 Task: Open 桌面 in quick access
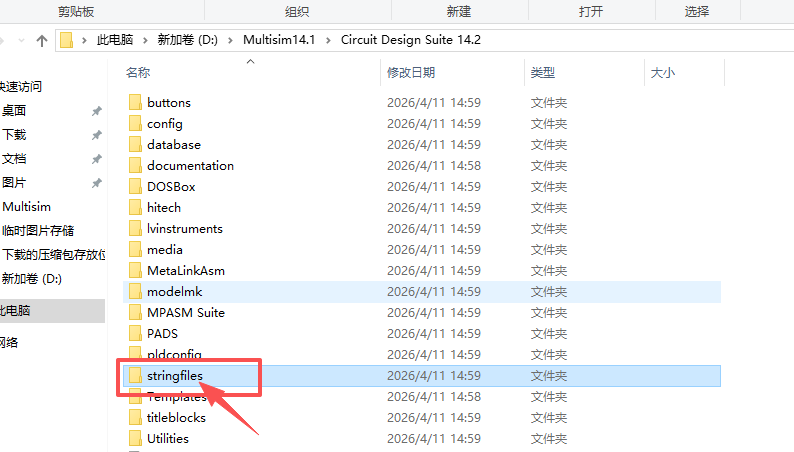(x=14, y=111)
